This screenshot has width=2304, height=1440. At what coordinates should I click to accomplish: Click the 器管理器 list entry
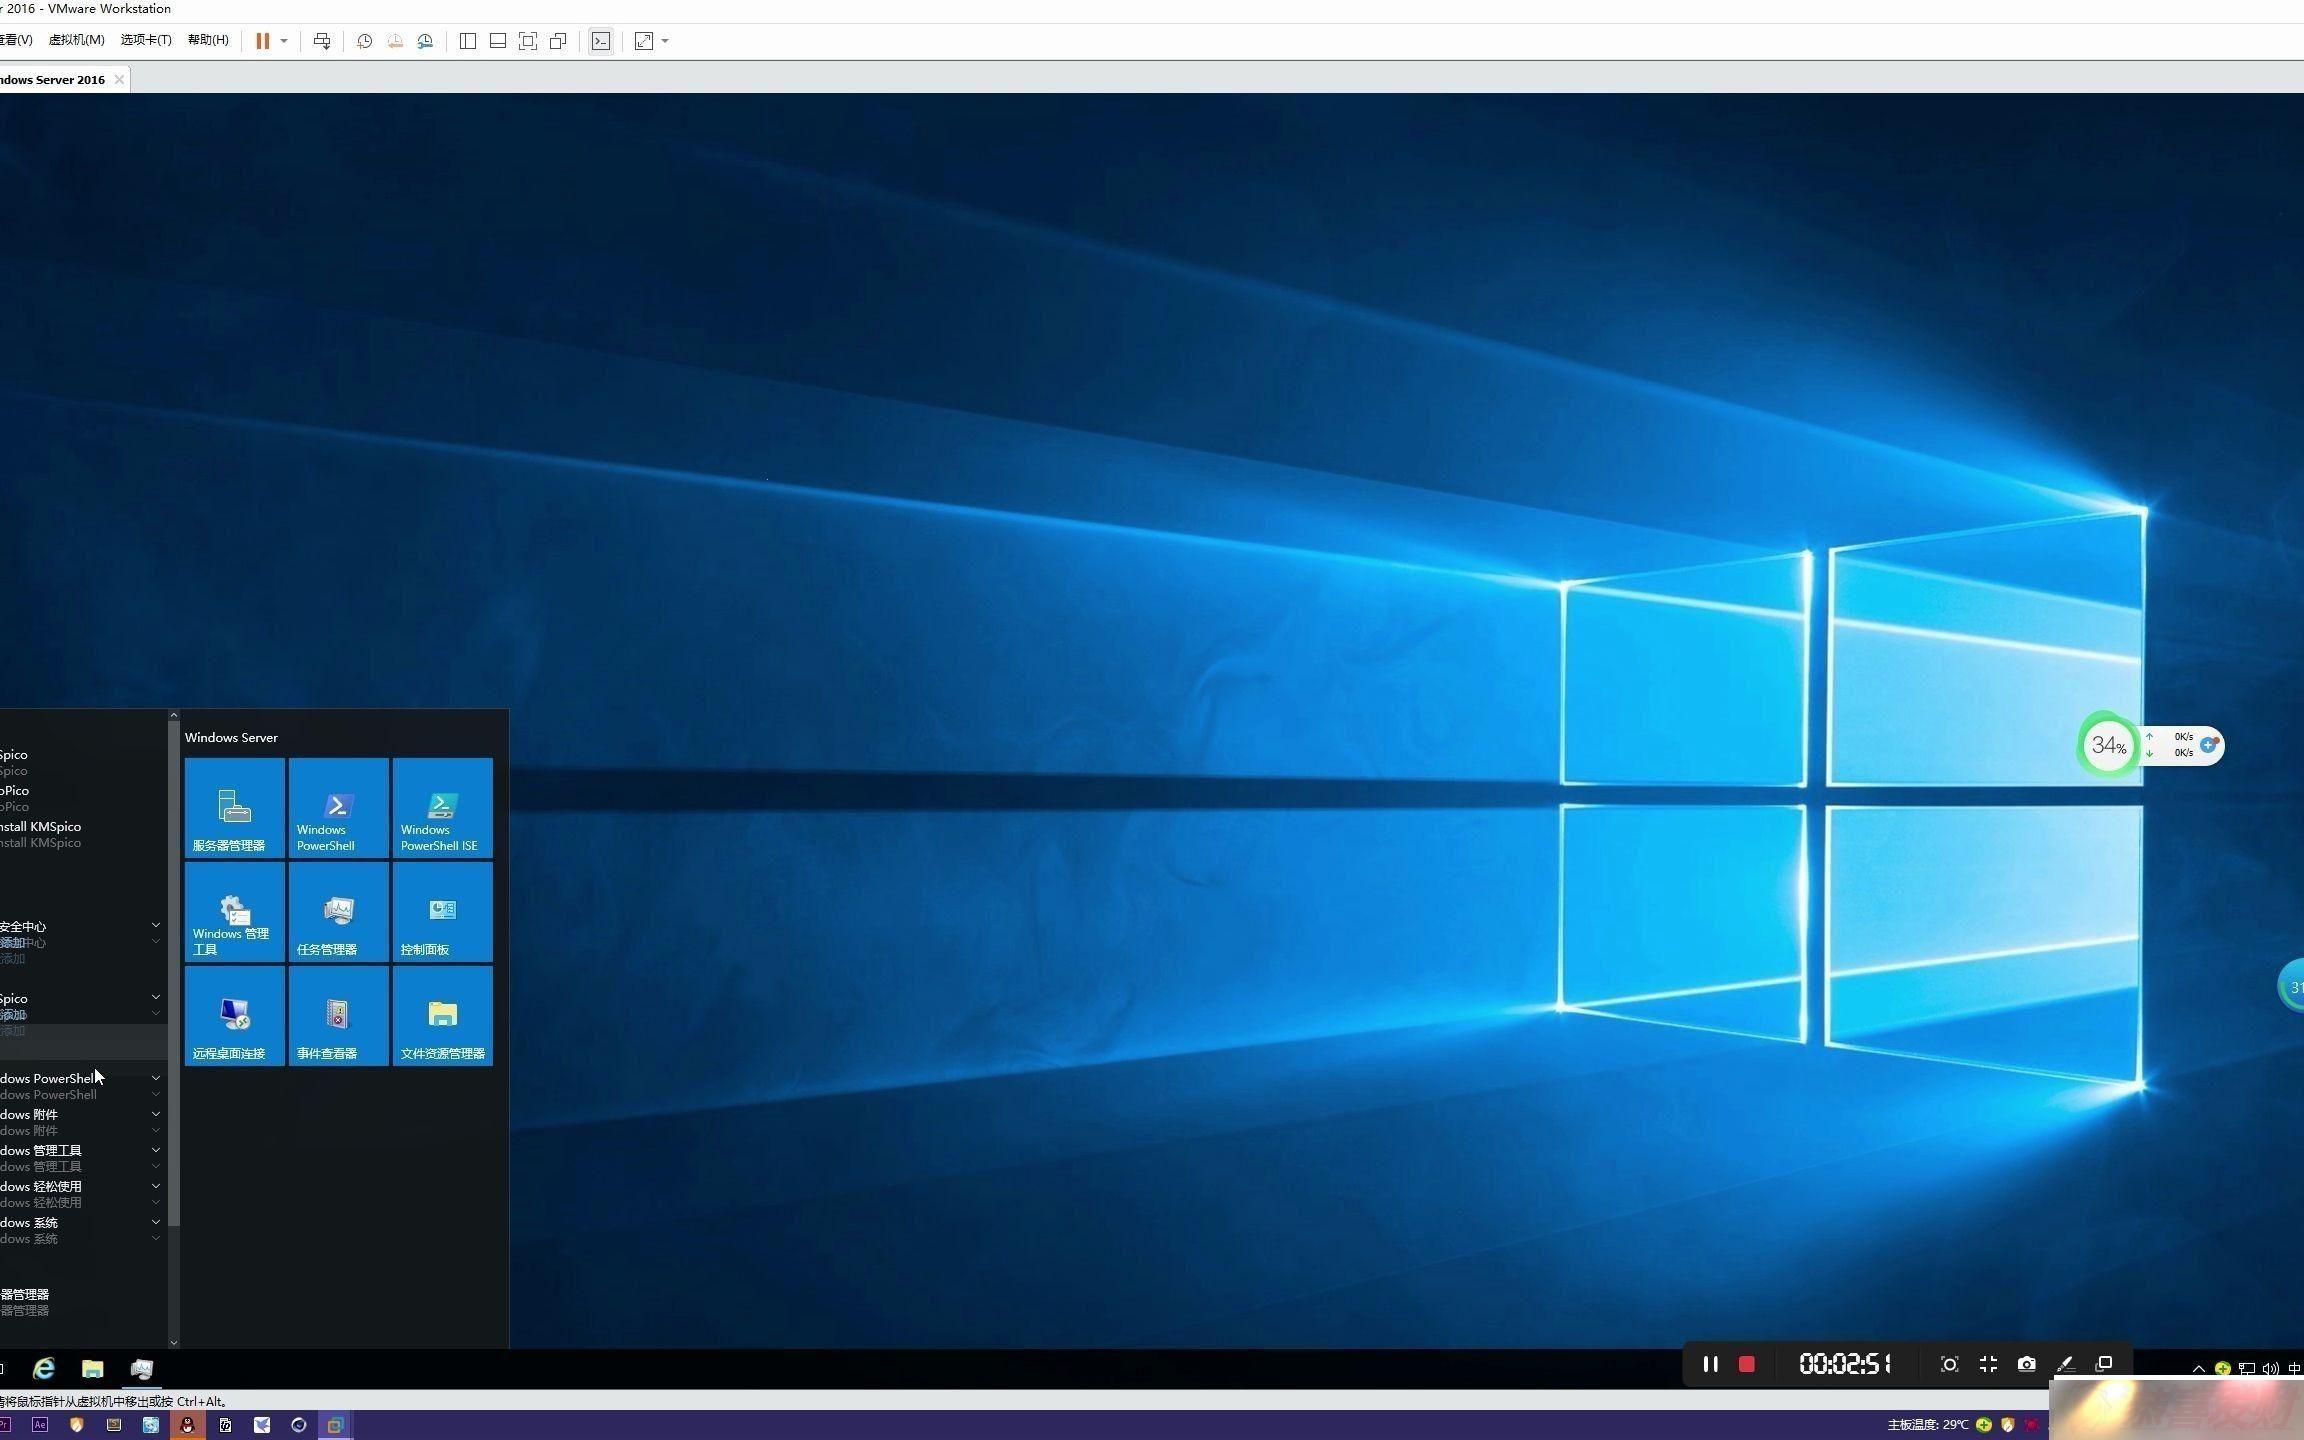(25, 1294)
